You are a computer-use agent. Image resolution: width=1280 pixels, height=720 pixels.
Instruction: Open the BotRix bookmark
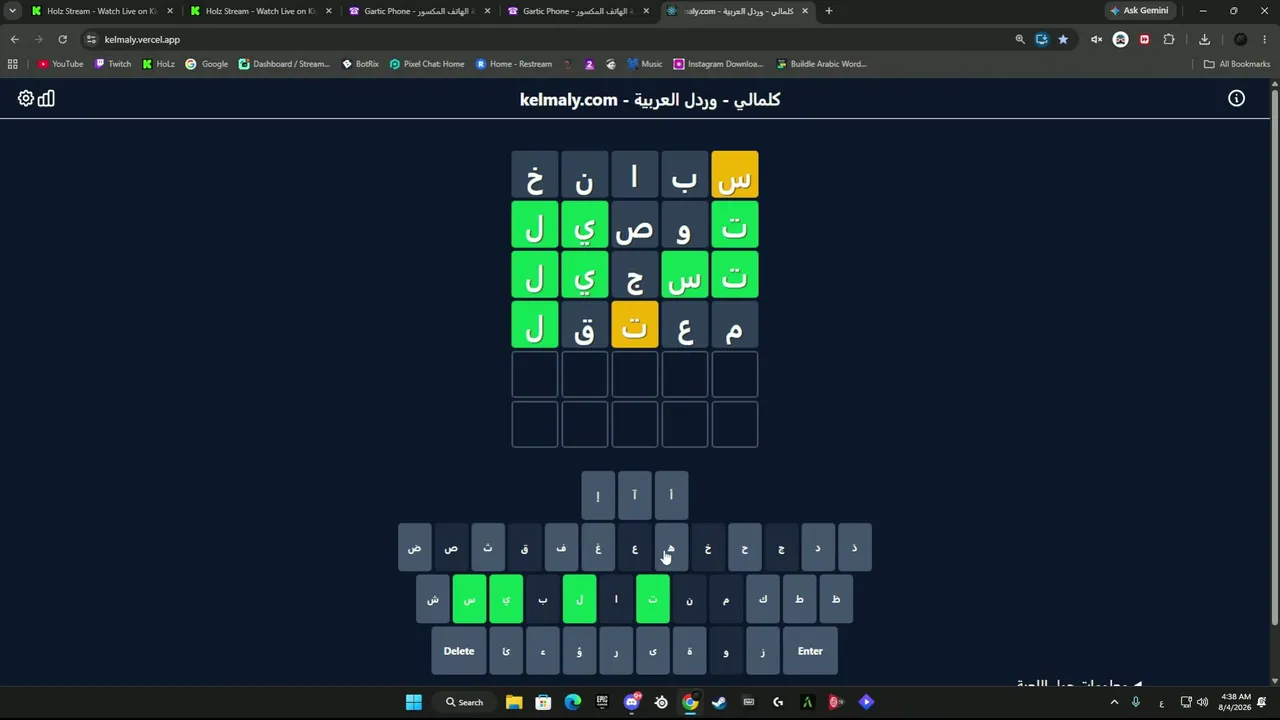click(x=361, y=64)
